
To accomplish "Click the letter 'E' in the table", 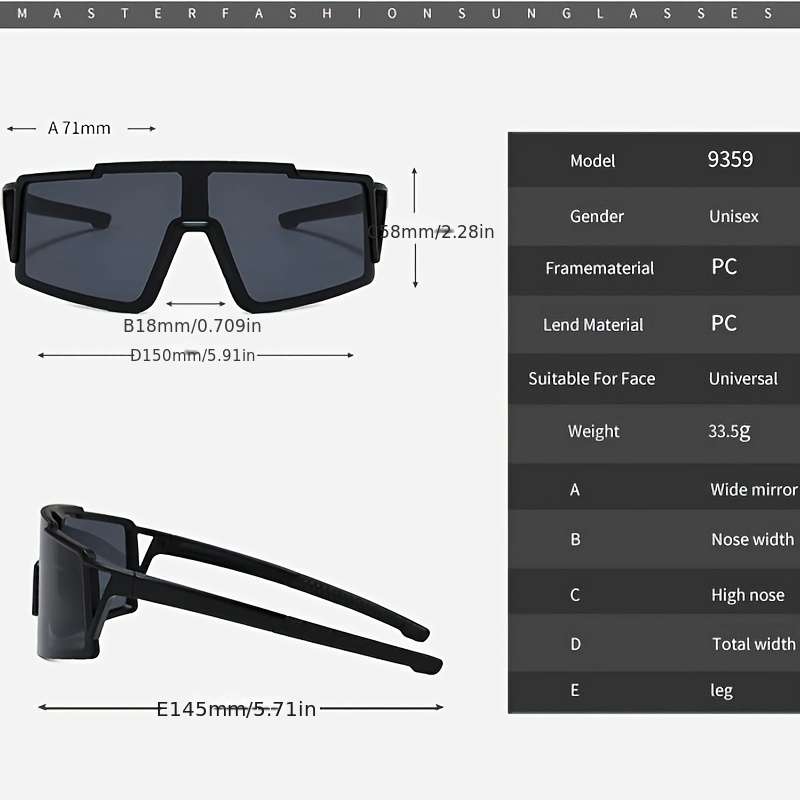I will pos(575,691).
